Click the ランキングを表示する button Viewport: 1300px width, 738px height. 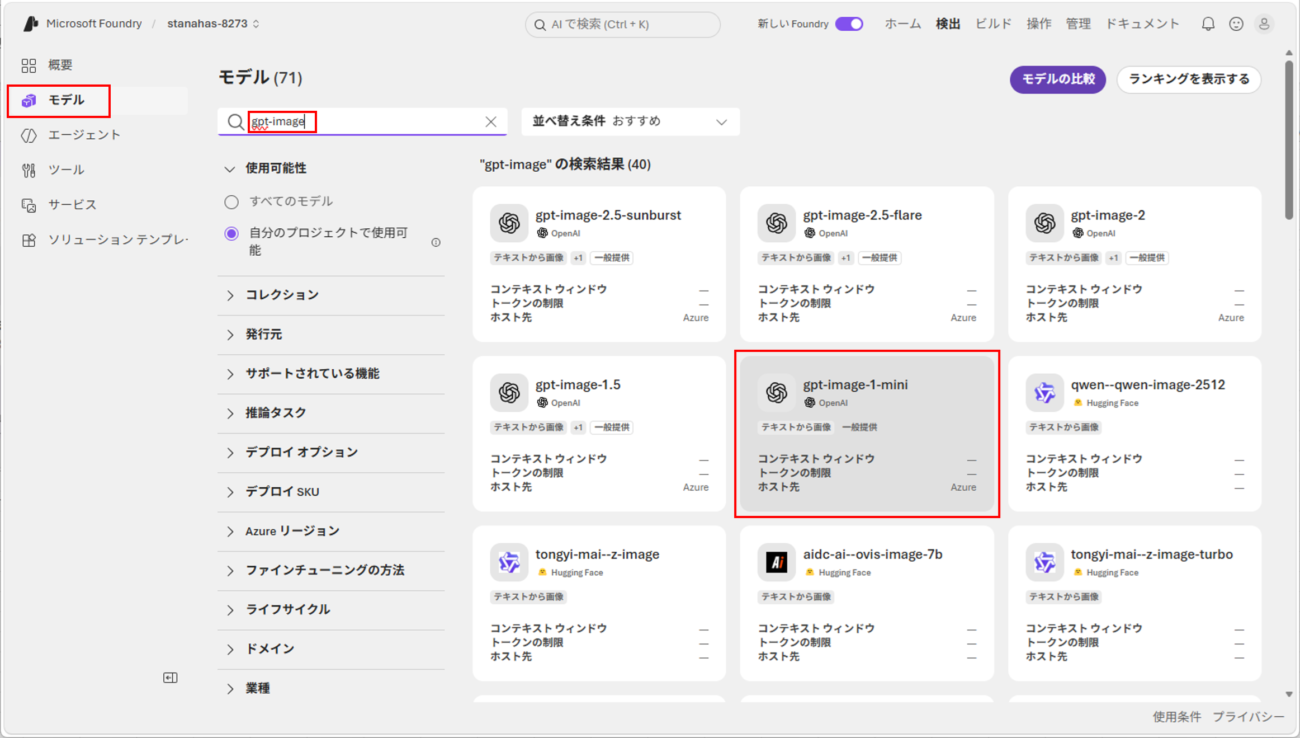pos(1189,80)
